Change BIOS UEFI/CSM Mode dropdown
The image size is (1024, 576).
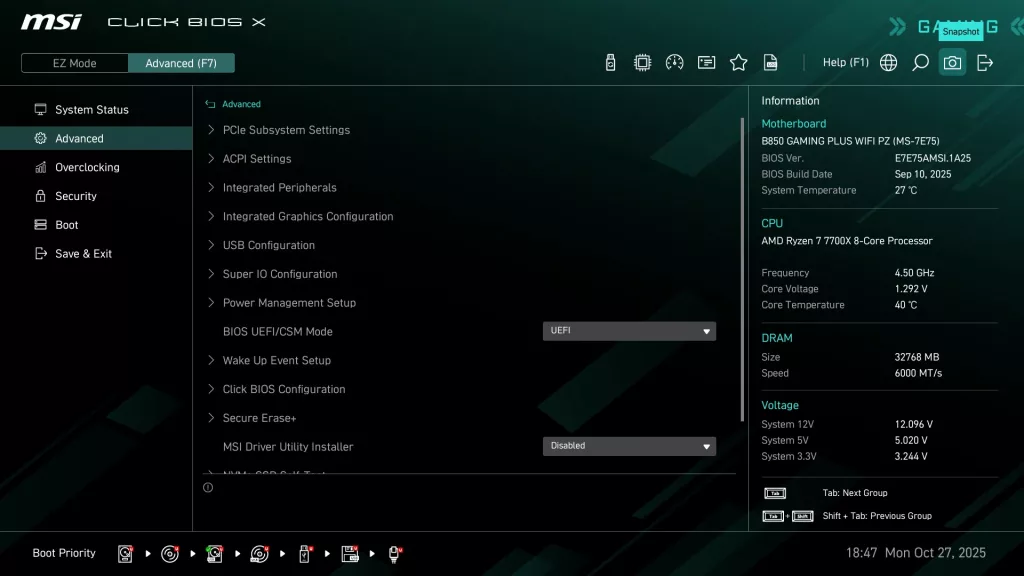(629, 331)
